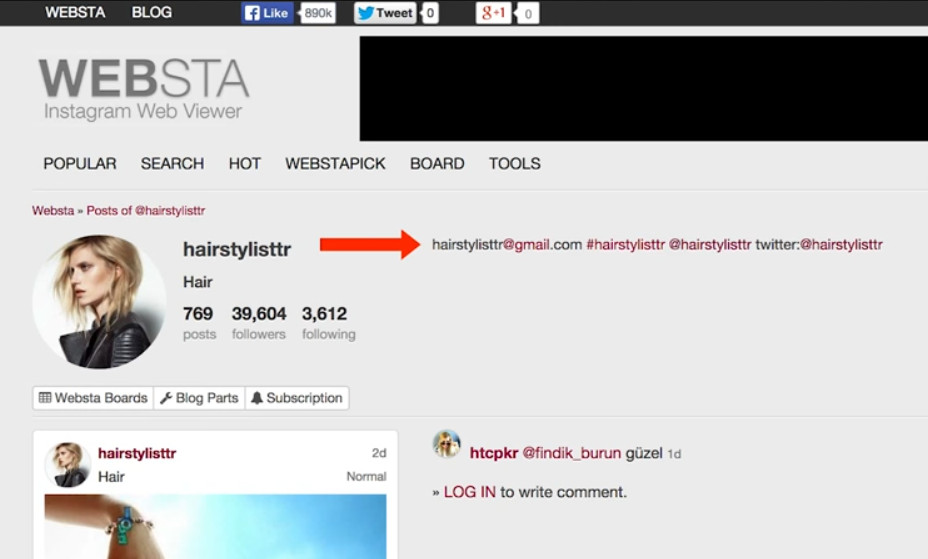Viewport: 928px width, 559px height.
Task: Click the Normal filter label
Action: pyautogui.click(x=366, y=476)
